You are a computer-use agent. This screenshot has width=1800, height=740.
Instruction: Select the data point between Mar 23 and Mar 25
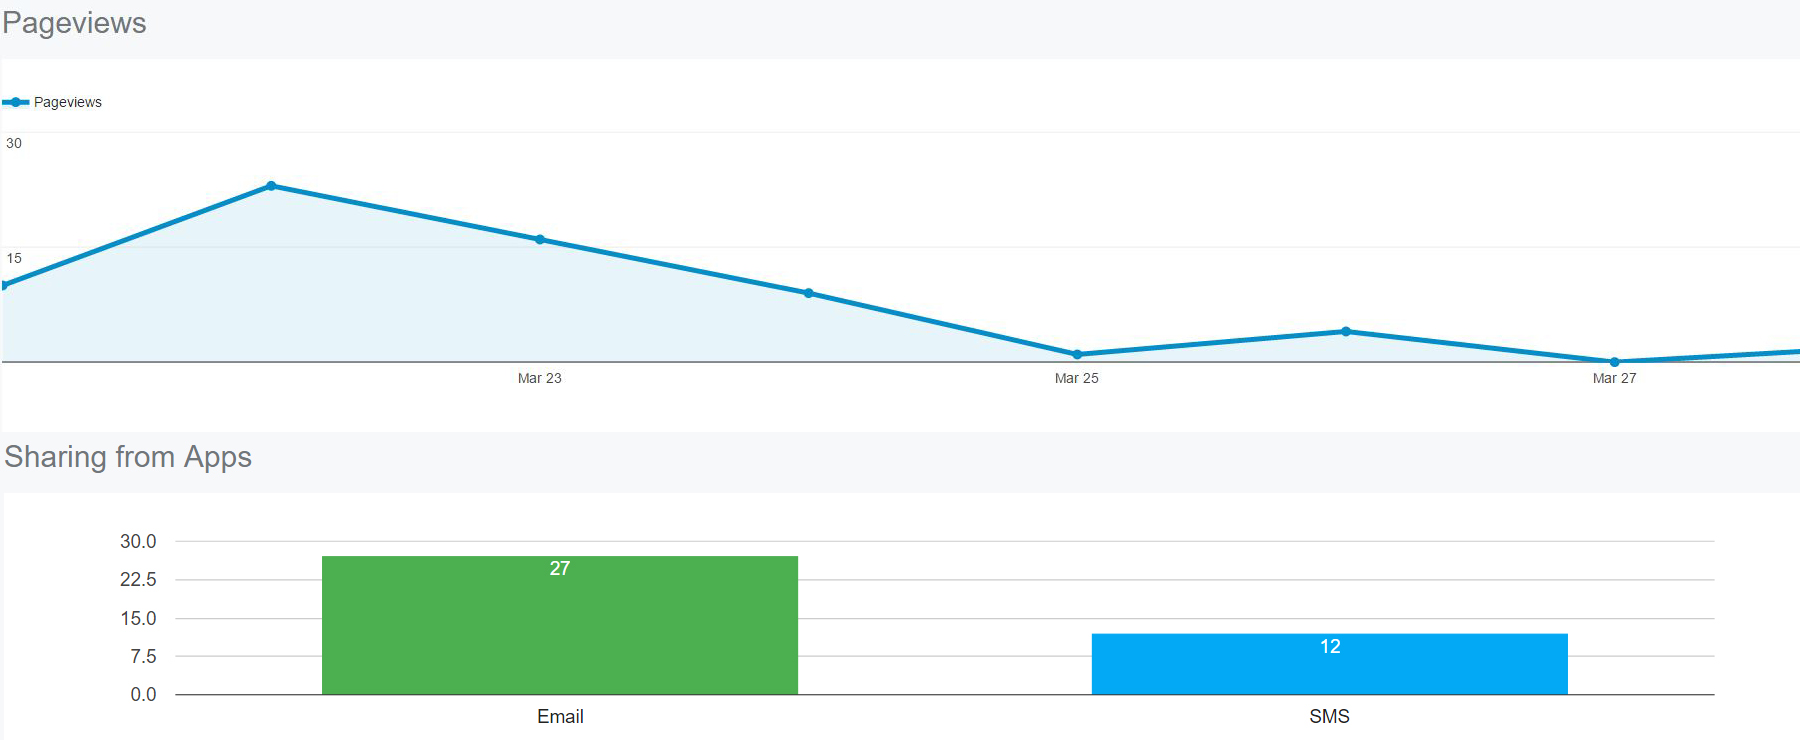click(x=808, y=293)
